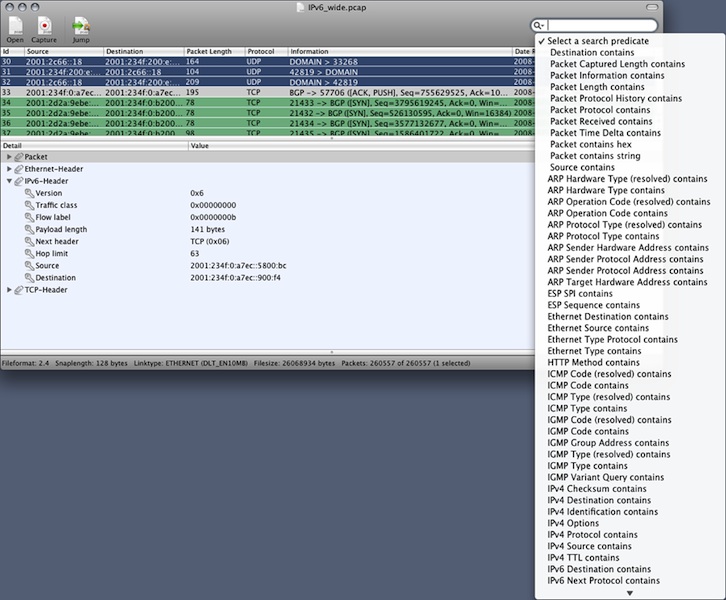The image size is (726, 600).
Task: Expand the Ethernet-Header node
Action: pyautogui.click(x=9, y=169)
